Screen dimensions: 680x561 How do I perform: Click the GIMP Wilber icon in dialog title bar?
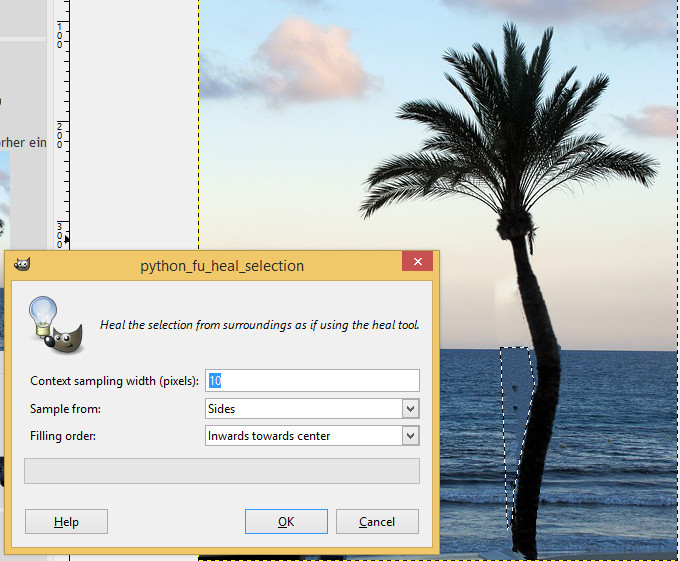[23, 265]
